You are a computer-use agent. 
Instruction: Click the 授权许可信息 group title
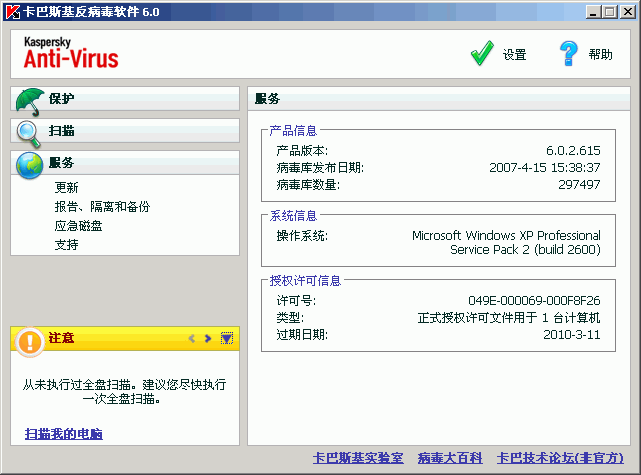(305, 280)
